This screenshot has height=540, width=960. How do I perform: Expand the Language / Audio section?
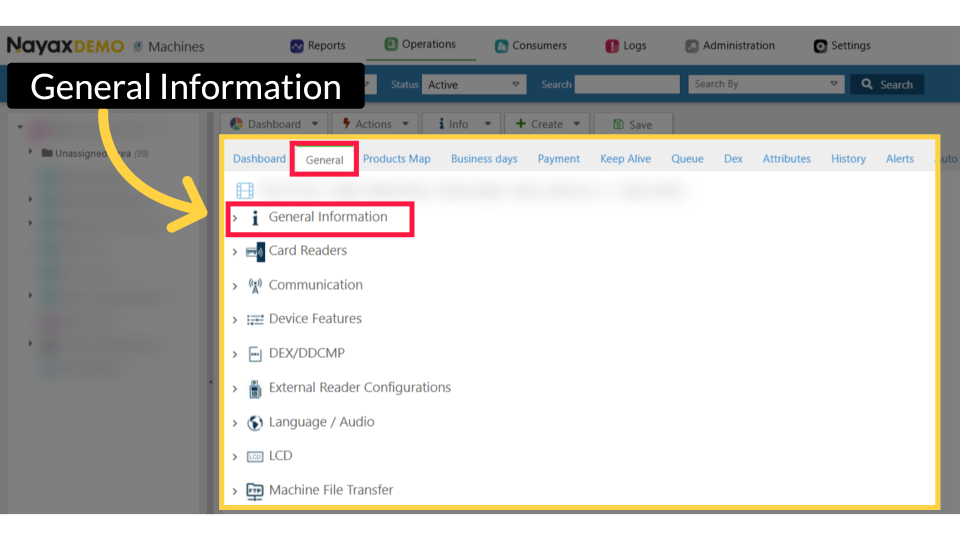(x=235, y=423)
